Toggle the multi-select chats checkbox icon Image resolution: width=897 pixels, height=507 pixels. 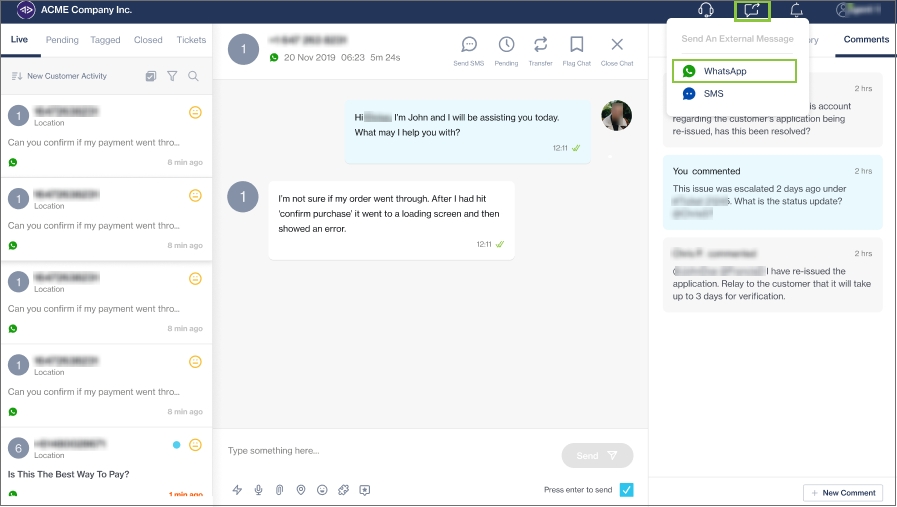point(151,76)
